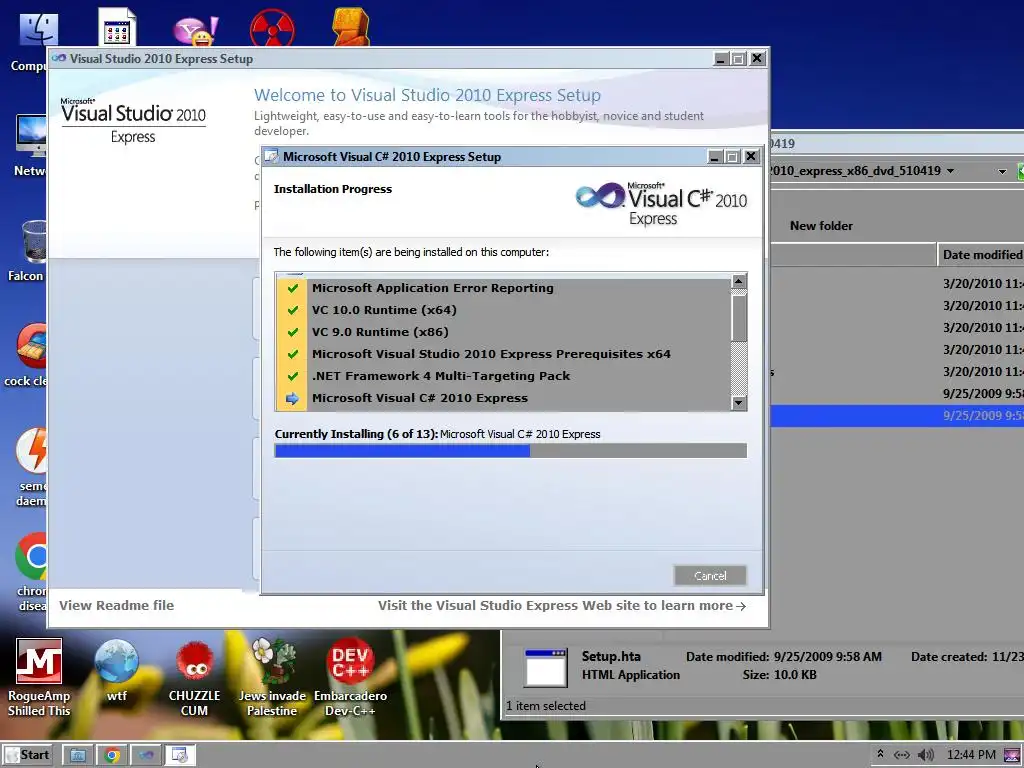Click scroll up arrow in install list

tap(739, 281)
